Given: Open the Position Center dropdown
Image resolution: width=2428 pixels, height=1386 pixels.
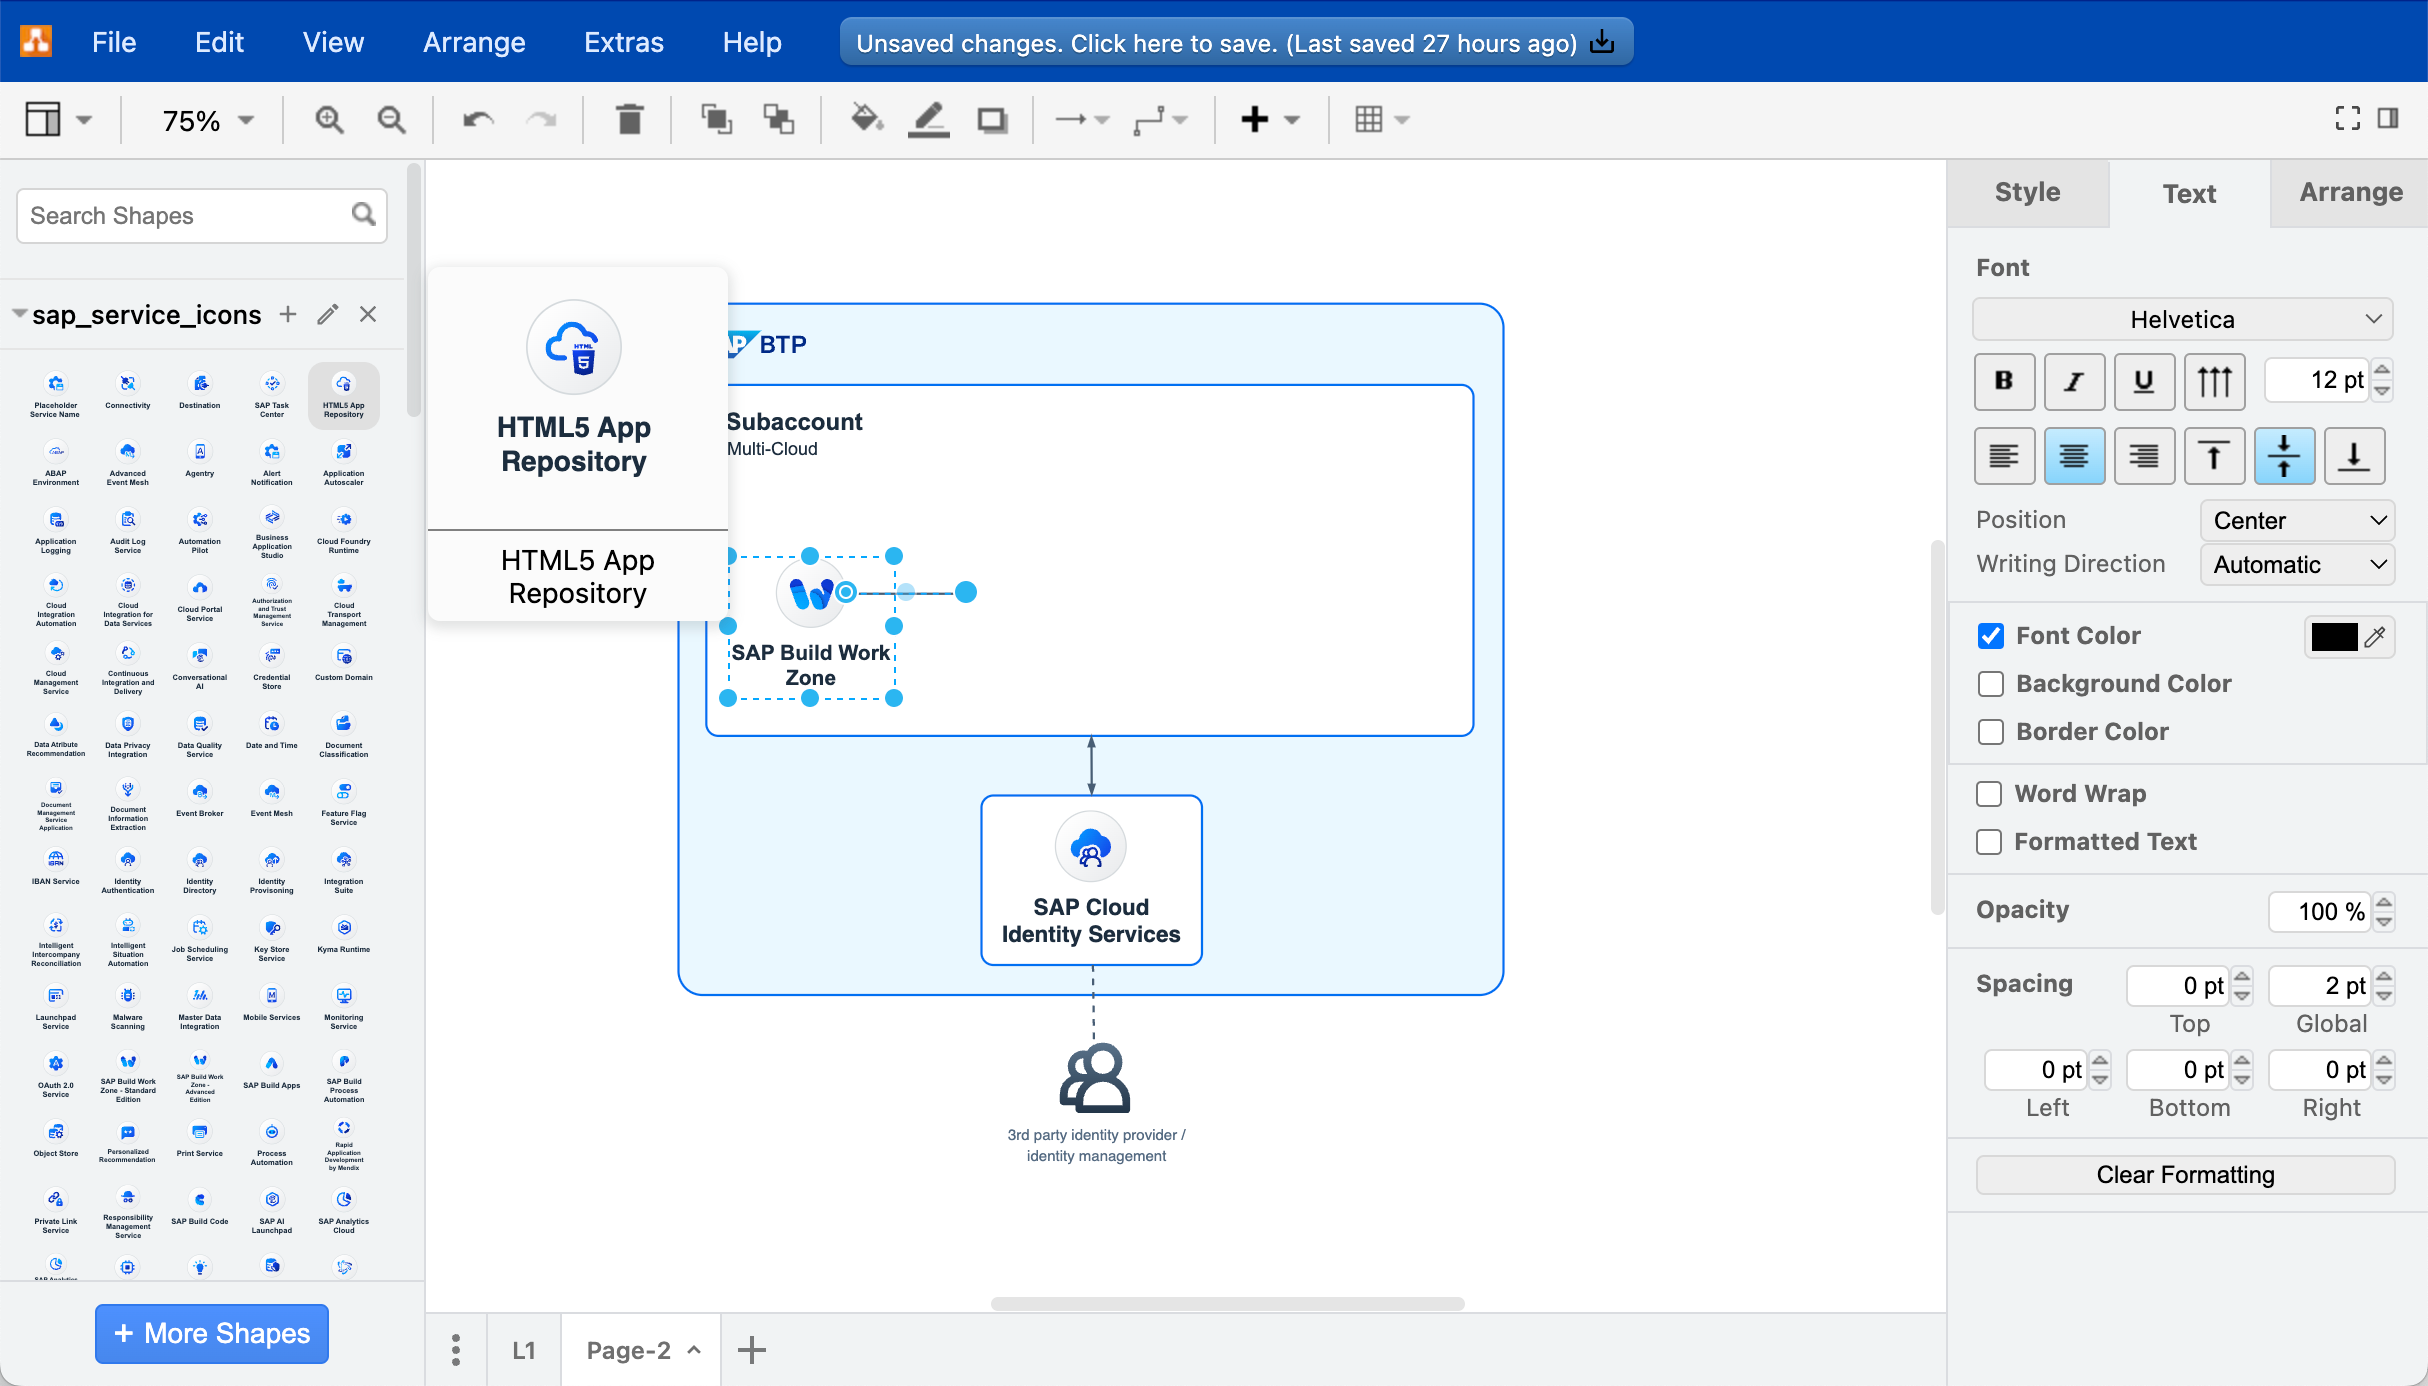Looking at the screenshot, I should click(x=2297, y=521).
